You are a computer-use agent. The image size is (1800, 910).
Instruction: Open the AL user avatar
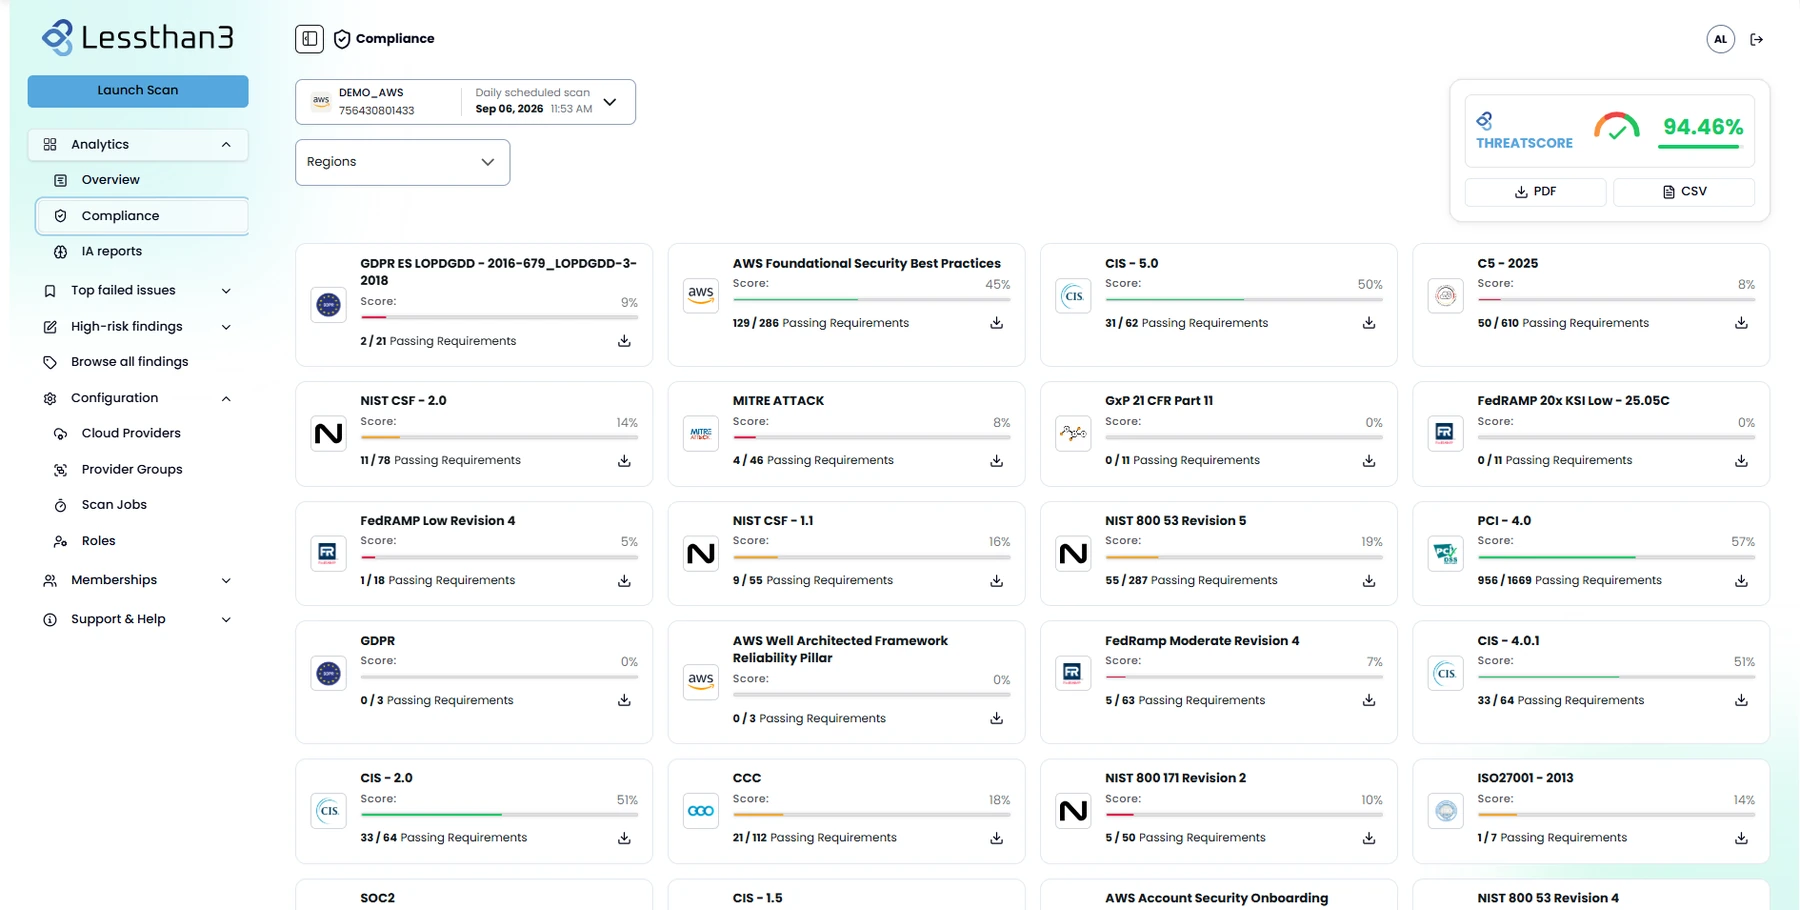1720,40
